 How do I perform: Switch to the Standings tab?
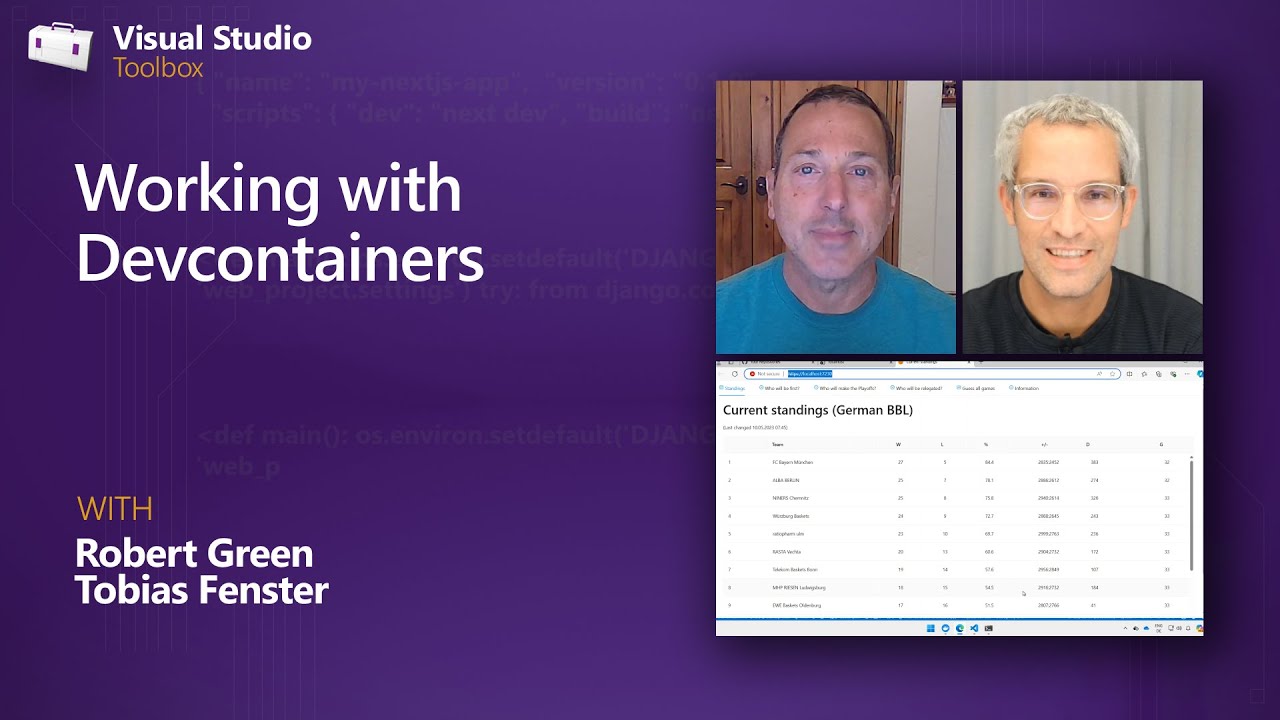732,388
